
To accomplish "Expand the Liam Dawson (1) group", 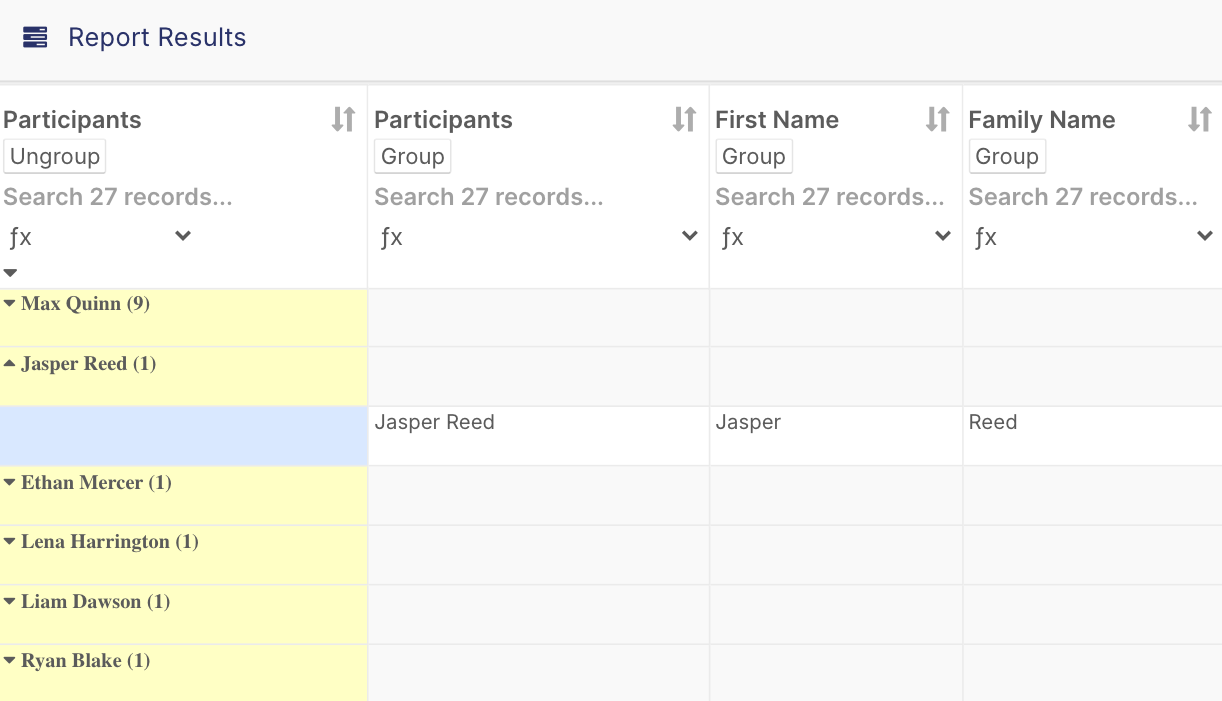I will [10, 602].
